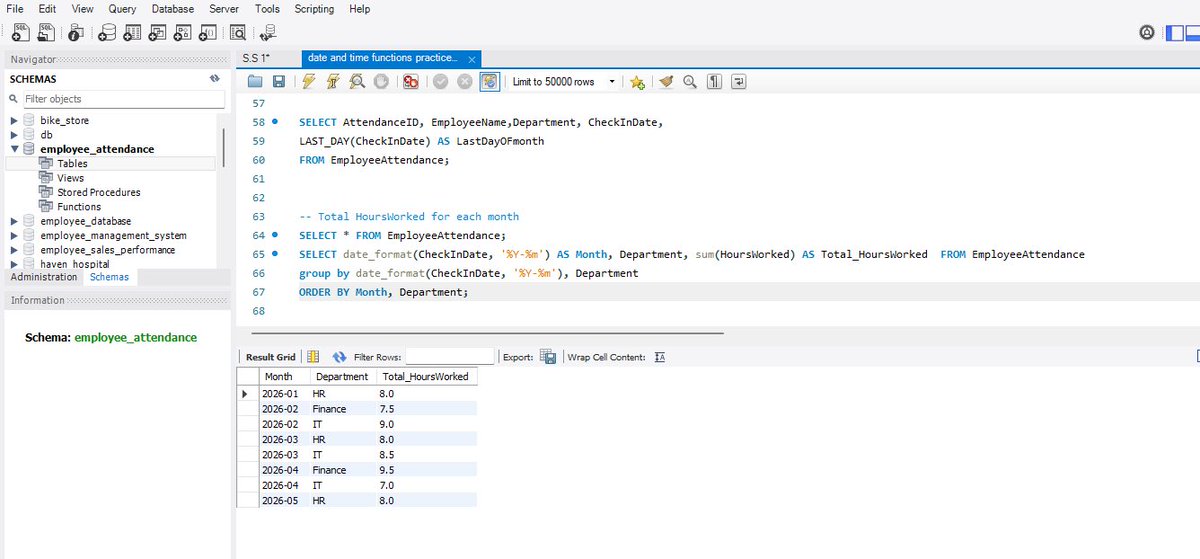1200x559 pixels.
Task: Sort by the Department column header
Action: [342, 377]
